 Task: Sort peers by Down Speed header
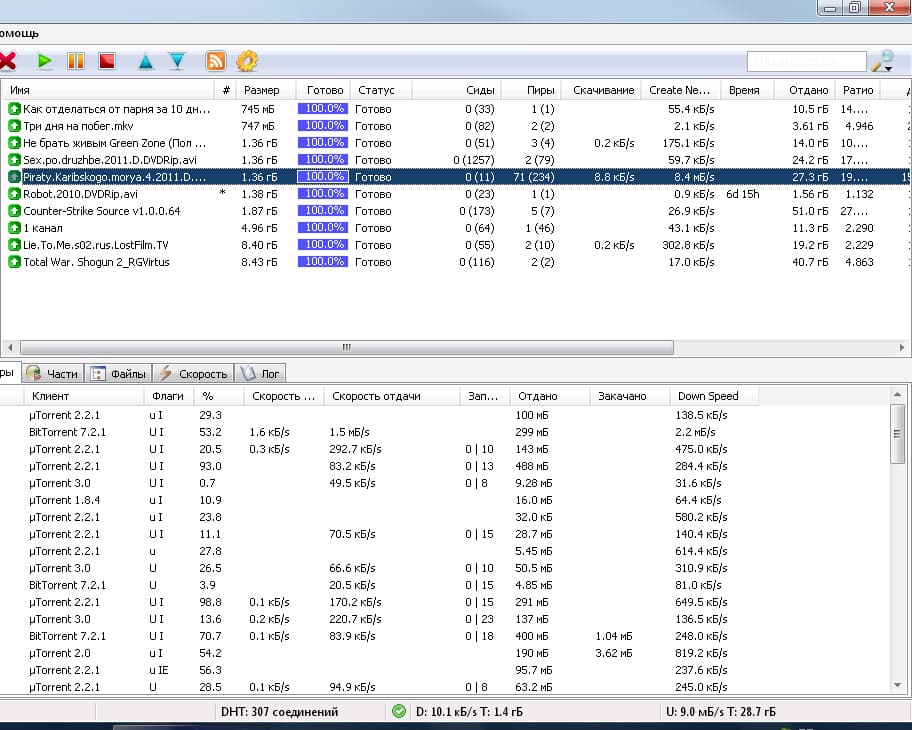point(714,396)
